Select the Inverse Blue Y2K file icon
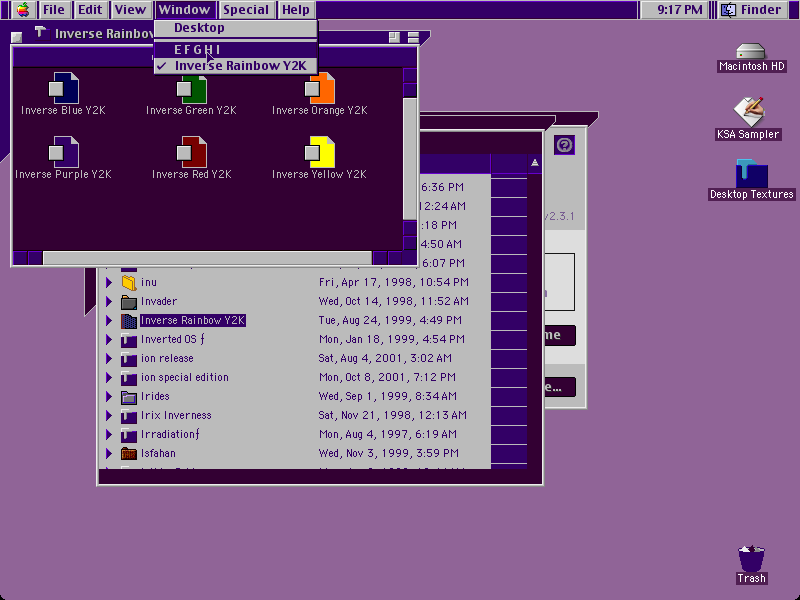This screenshot has width=800, height=600. (64, 88)
